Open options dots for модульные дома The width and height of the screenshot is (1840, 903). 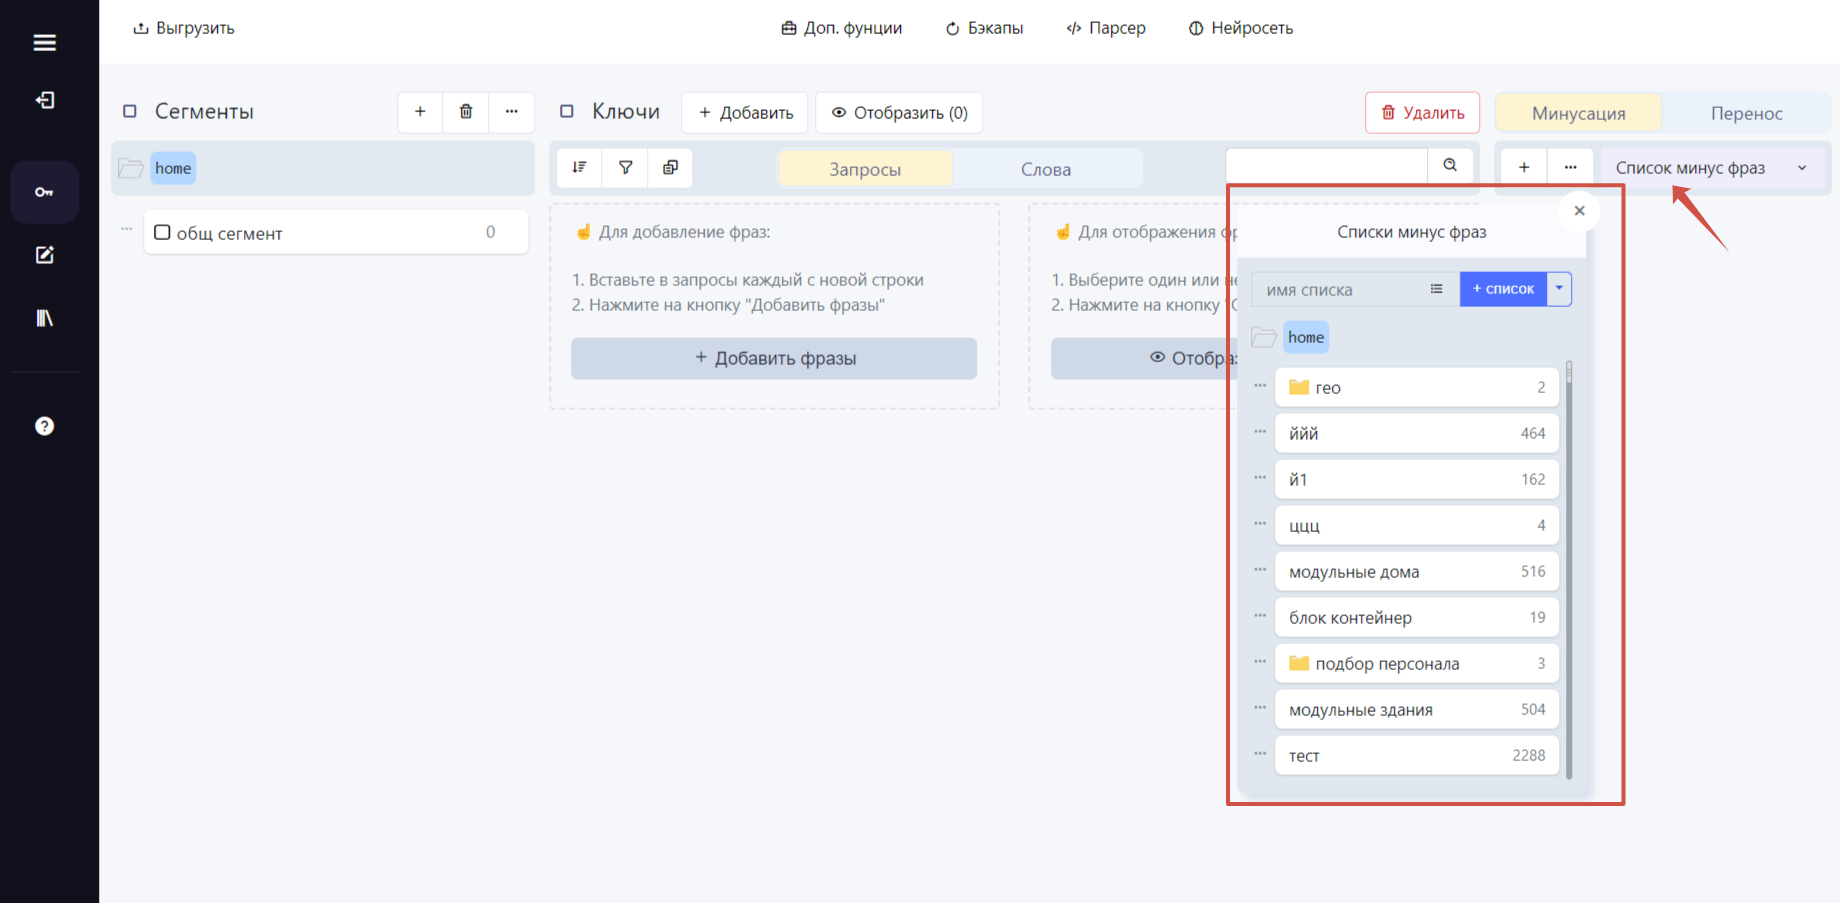tap(1260, 570)
